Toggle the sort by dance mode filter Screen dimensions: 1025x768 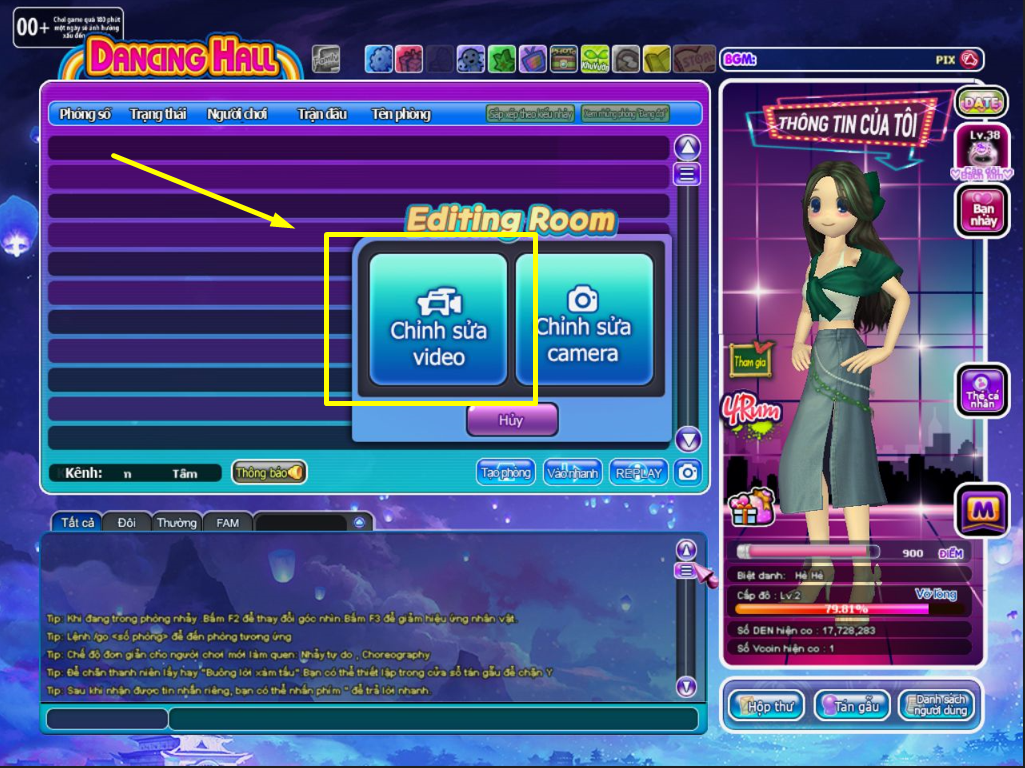[x=529, y=114]
